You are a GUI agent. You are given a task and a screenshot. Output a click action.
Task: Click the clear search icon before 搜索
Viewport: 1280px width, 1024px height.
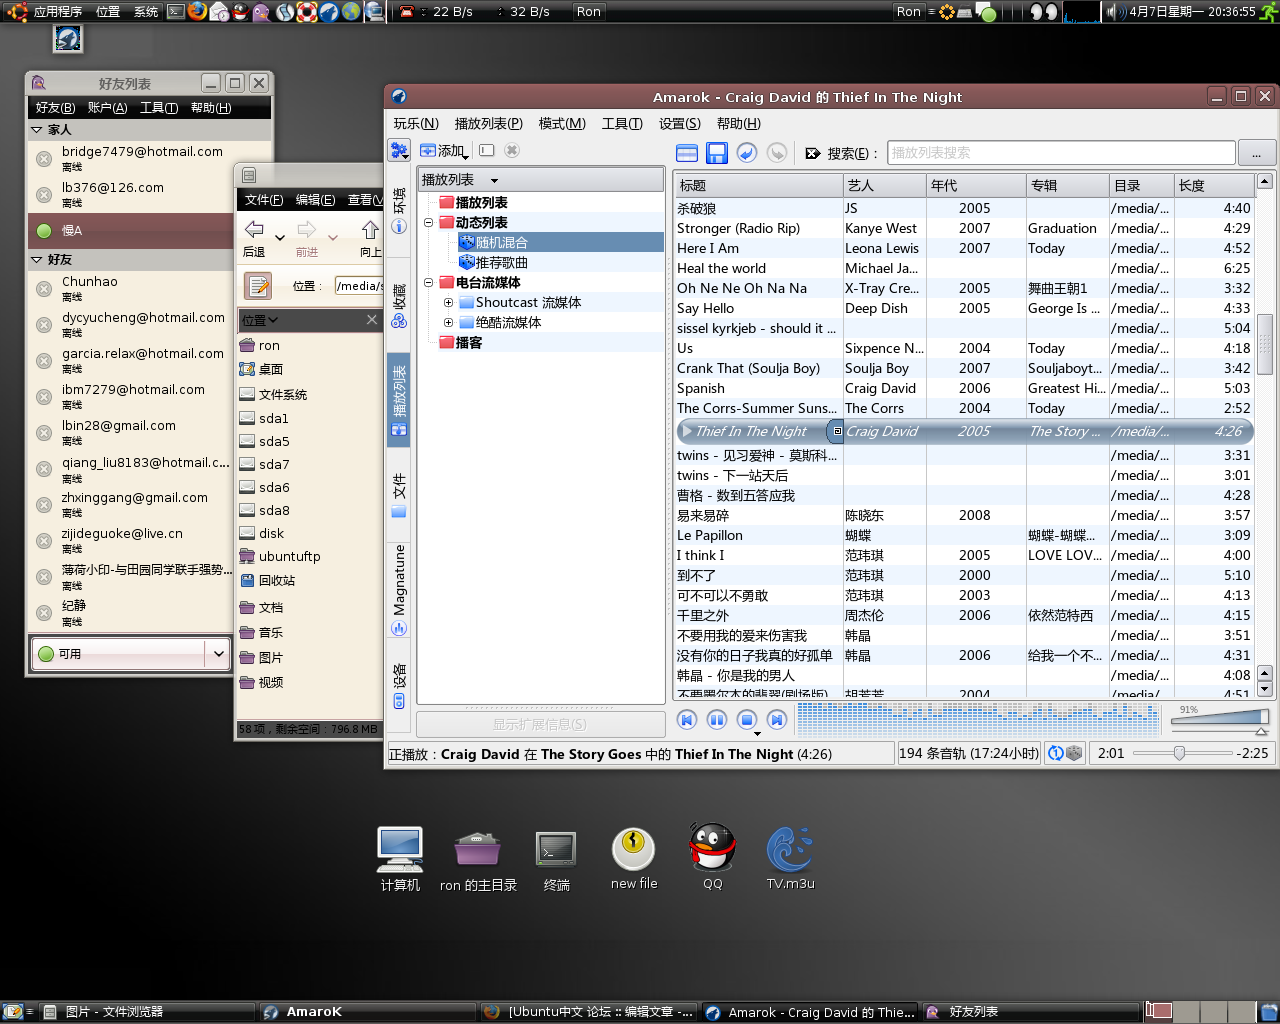(x=812, y=153)
